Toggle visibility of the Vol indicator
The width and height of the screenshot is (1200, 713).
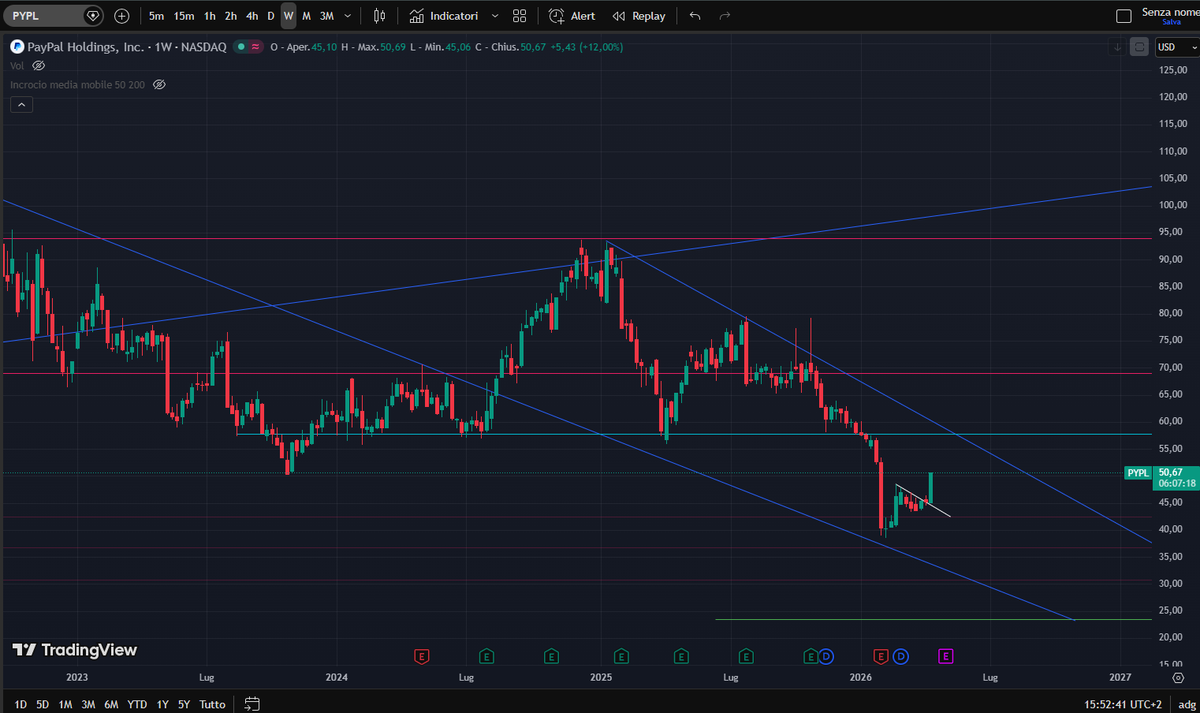click(x=39, y=65)
